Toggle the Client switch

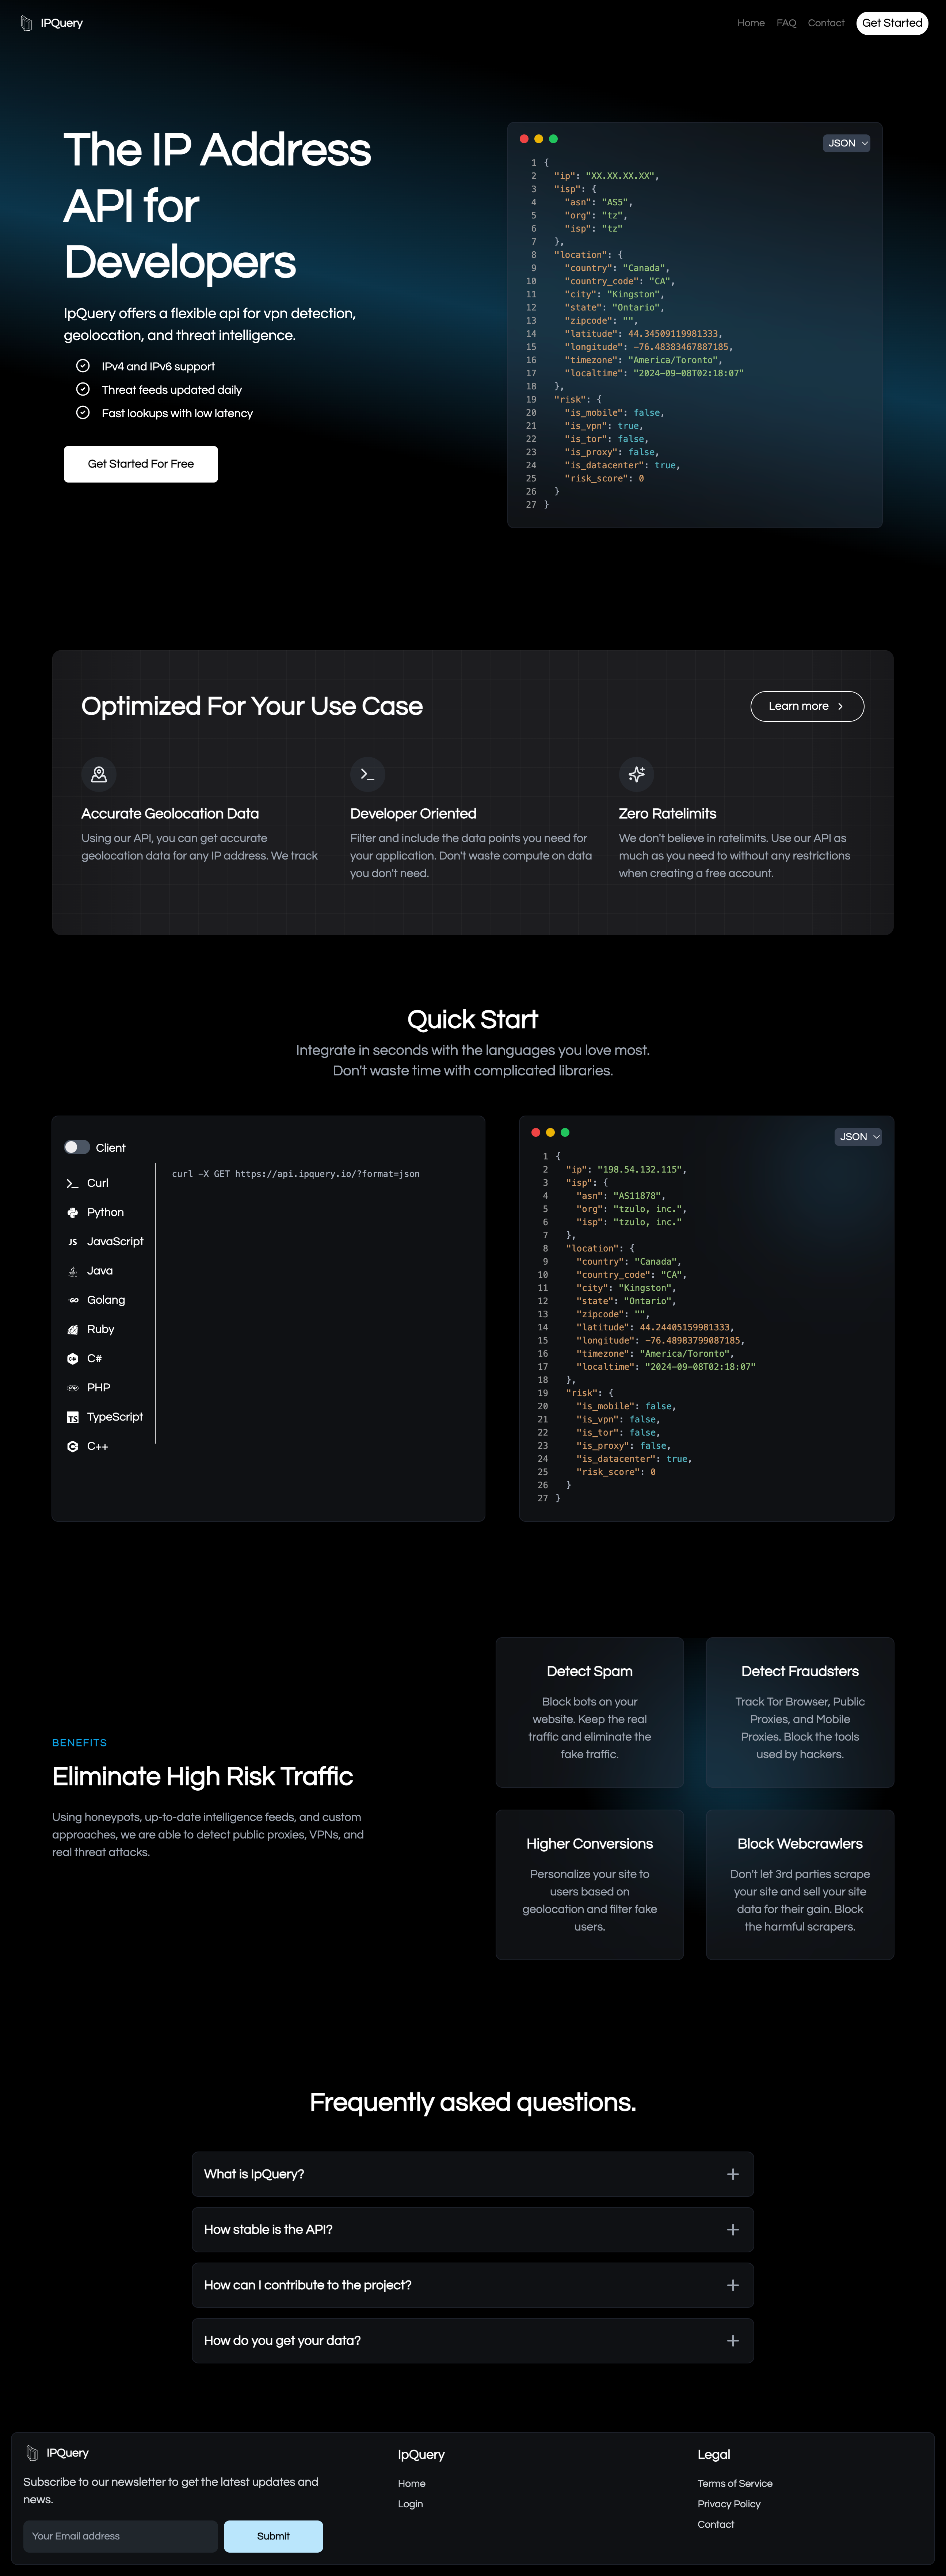[x=77, y=1147]
